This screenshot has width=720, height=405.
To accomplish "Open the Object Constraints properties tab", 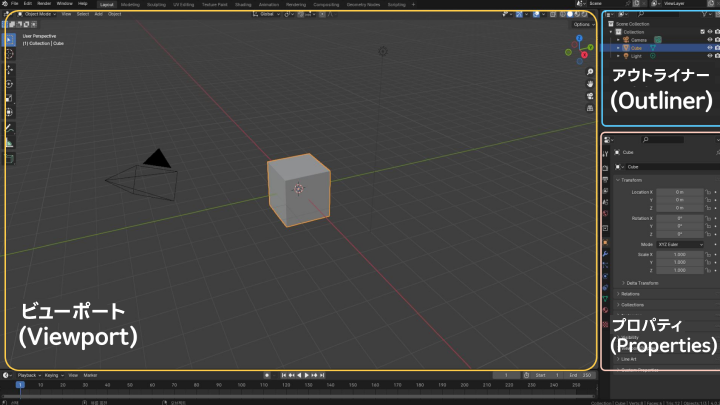I will click(605, 288).
